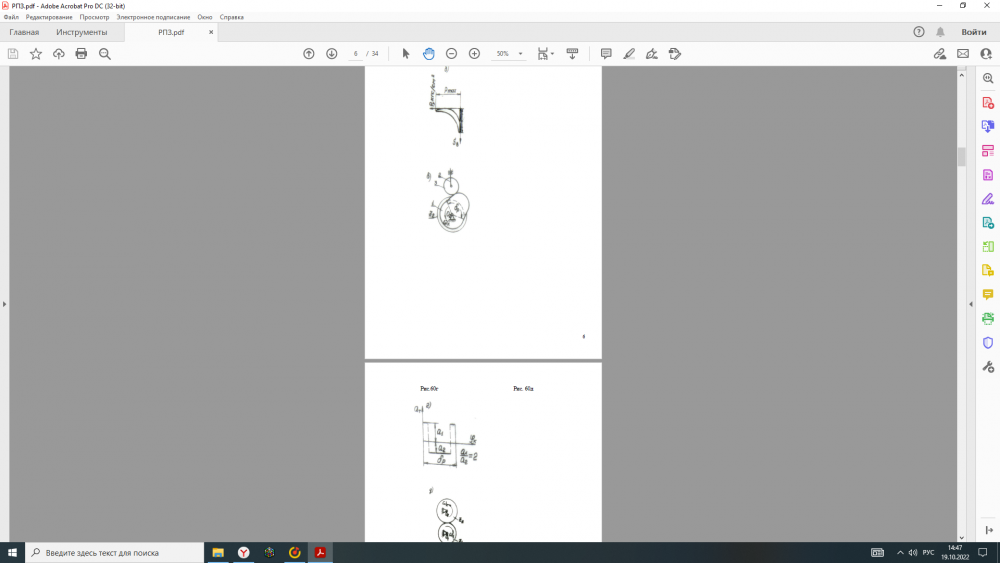Upload file to cloud icon
The height and width of the screenshot is (563, 1000).
(59, 54)
